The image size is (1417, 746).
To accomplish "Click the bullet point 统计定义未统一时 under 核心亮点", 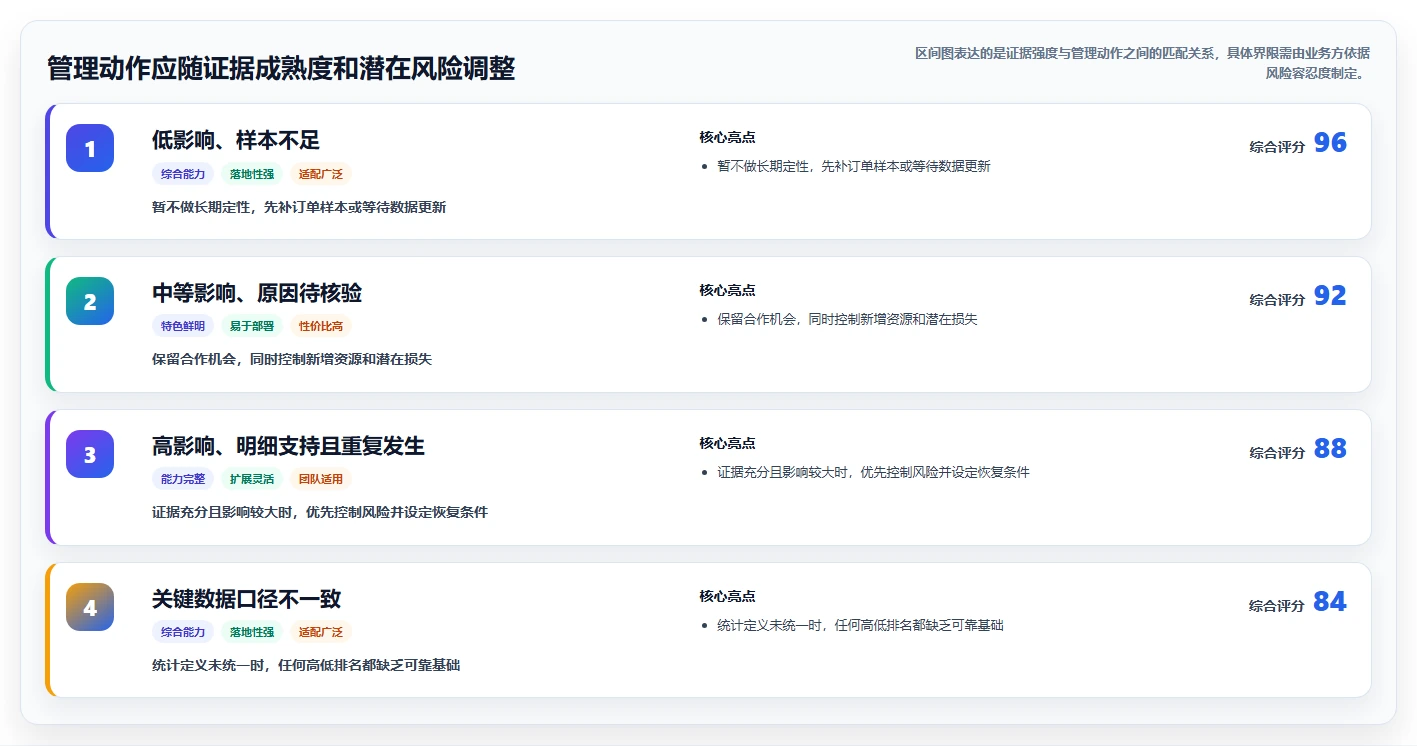I will pyautogui.click(x=860, y=625).
